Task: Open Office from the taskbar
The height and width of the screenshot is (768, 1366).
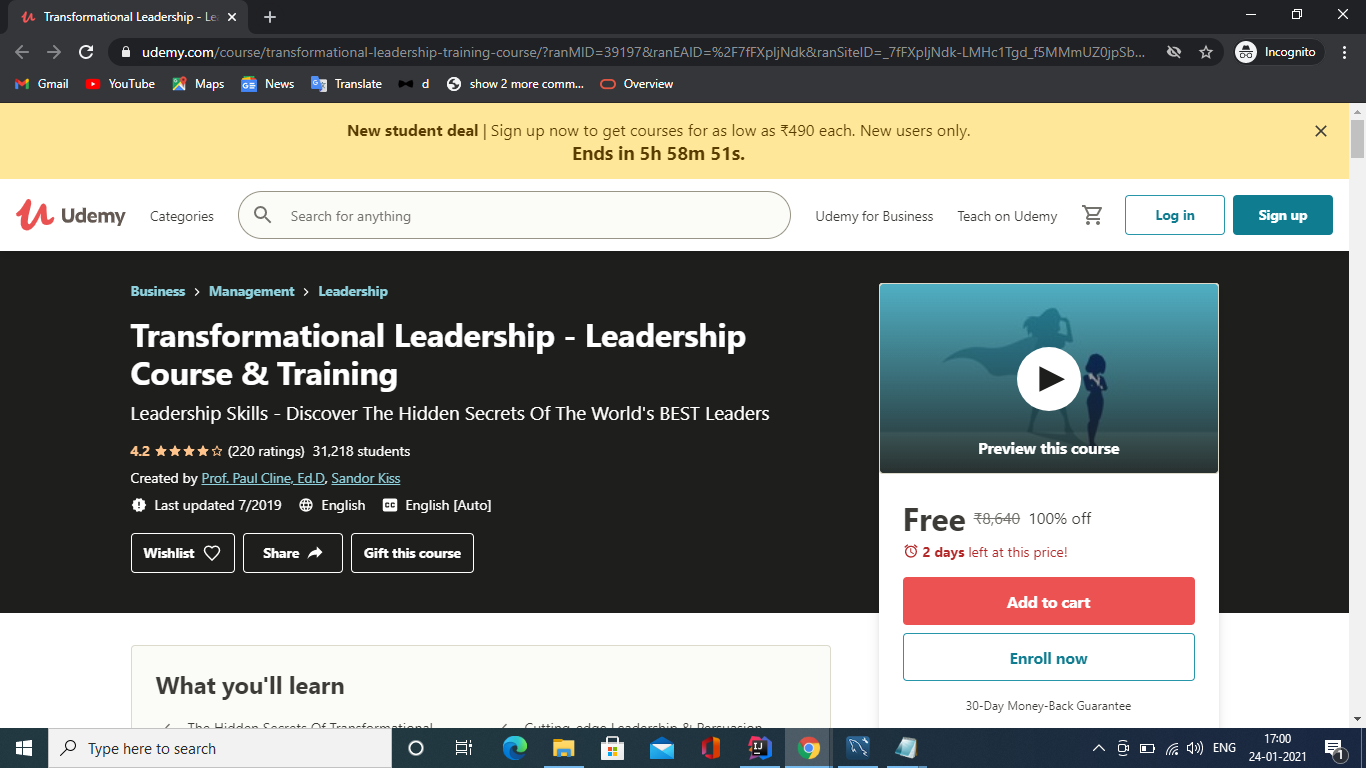Action: point(711,748)
